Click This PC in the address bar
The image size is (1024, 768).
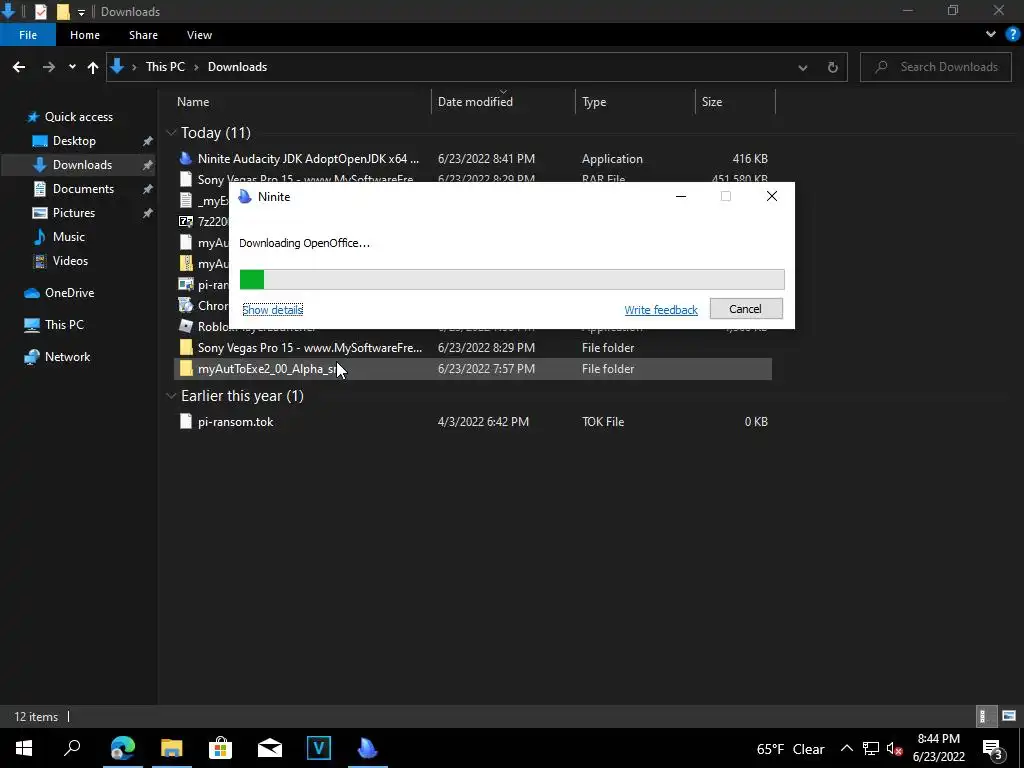point(165,67)
